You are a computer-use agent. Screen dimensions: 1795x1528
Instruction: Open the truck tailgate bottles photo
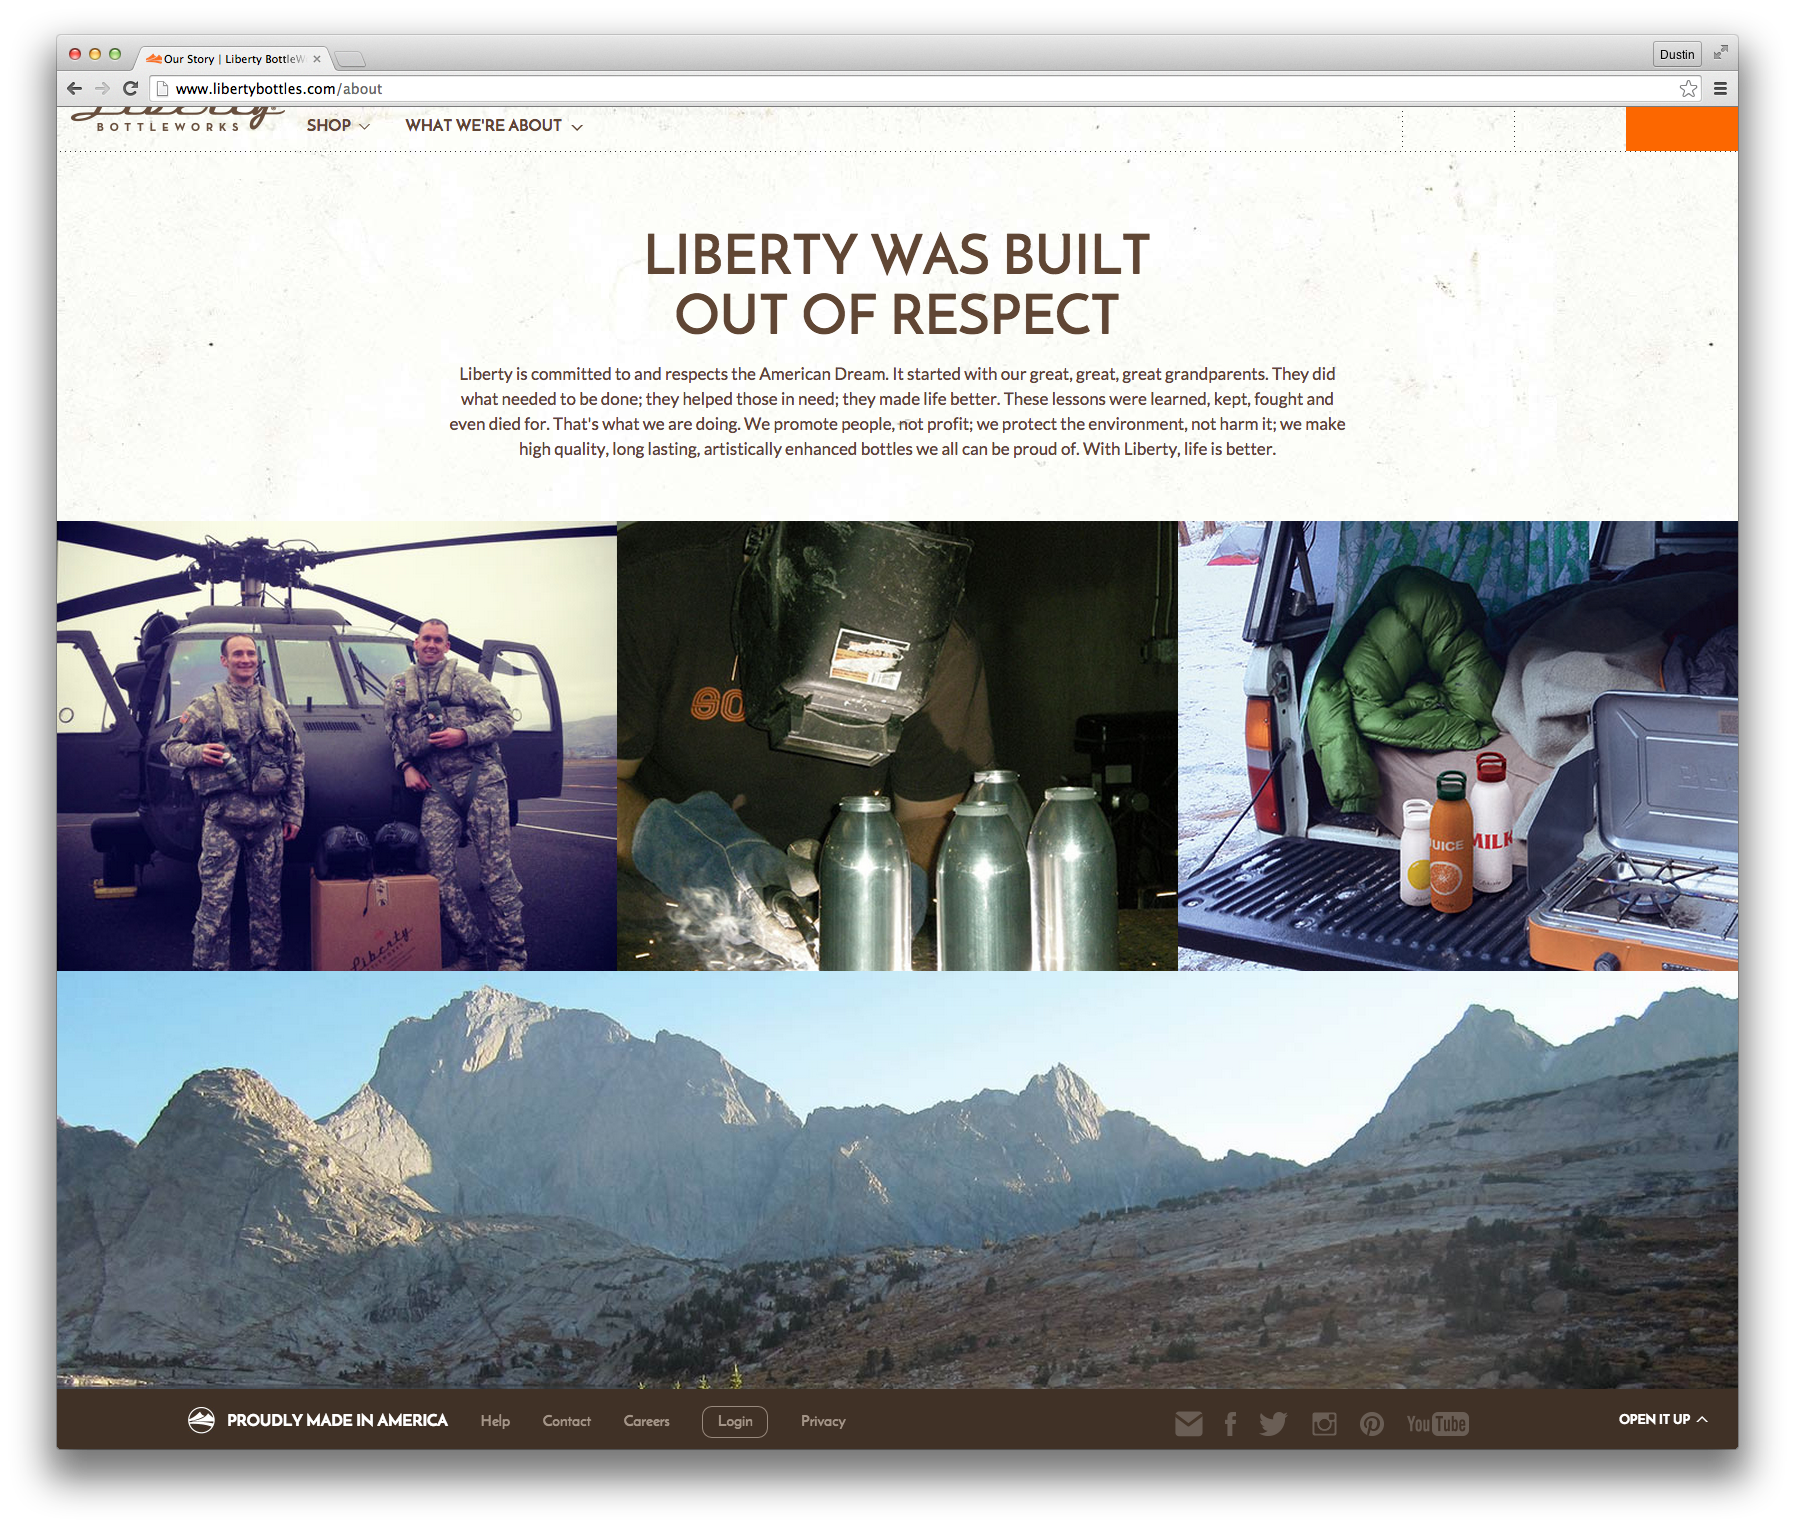[x=1458, y=745]
